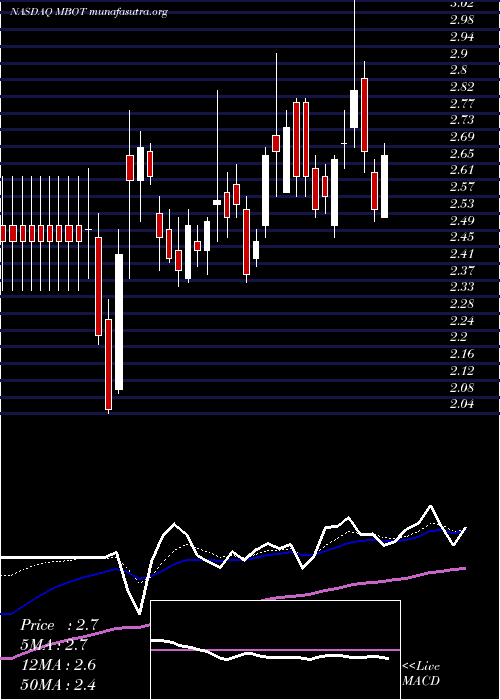
Task: Click the 2.28 price axis label
Action: (x=462, y=304)
